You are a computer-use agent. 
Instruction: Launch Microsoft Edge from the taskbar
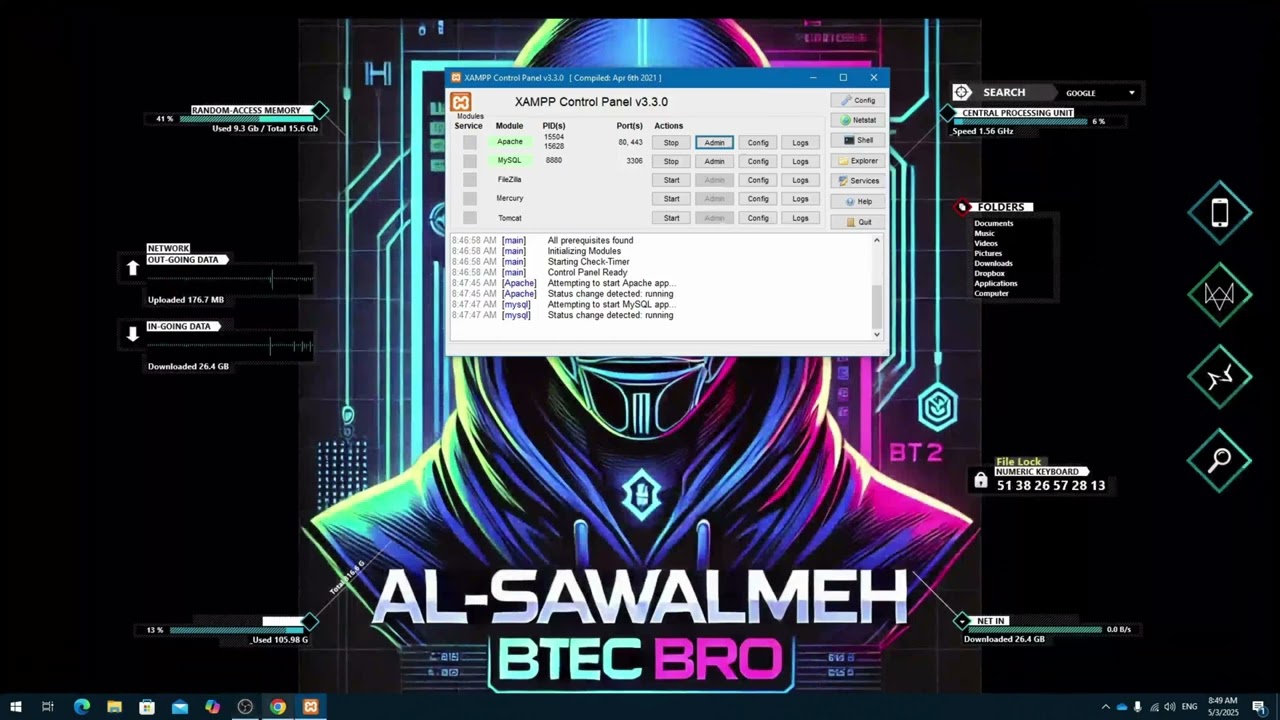click(x=82, y=707)
